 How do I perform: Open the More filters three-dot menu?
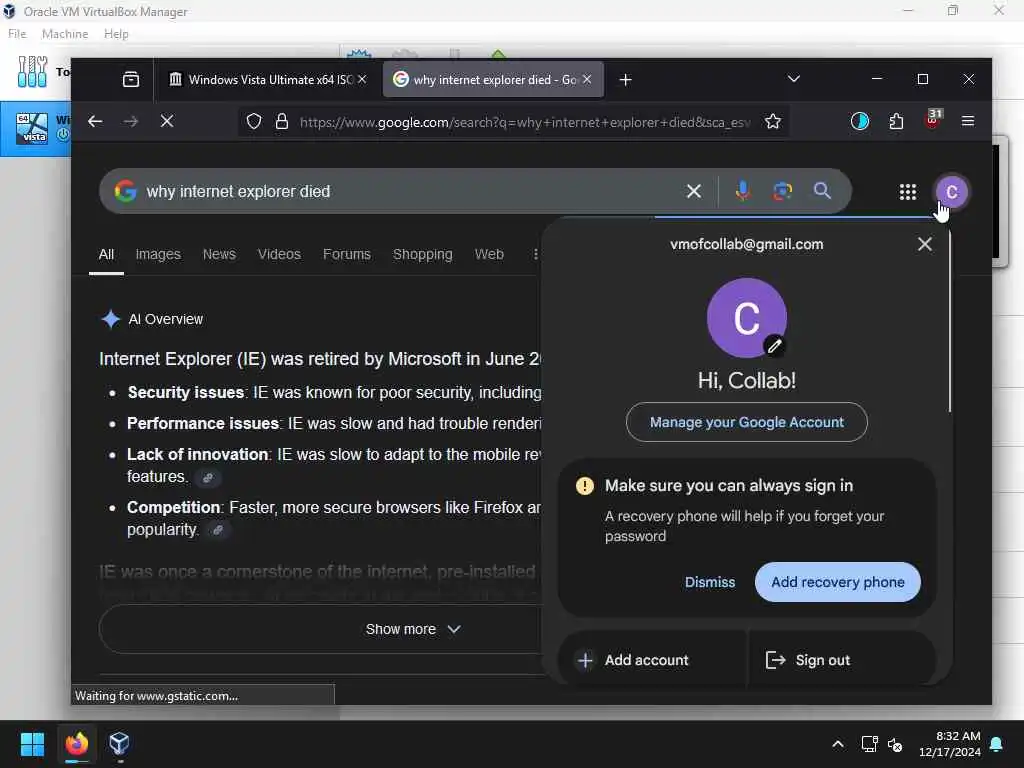click(535, 255)
